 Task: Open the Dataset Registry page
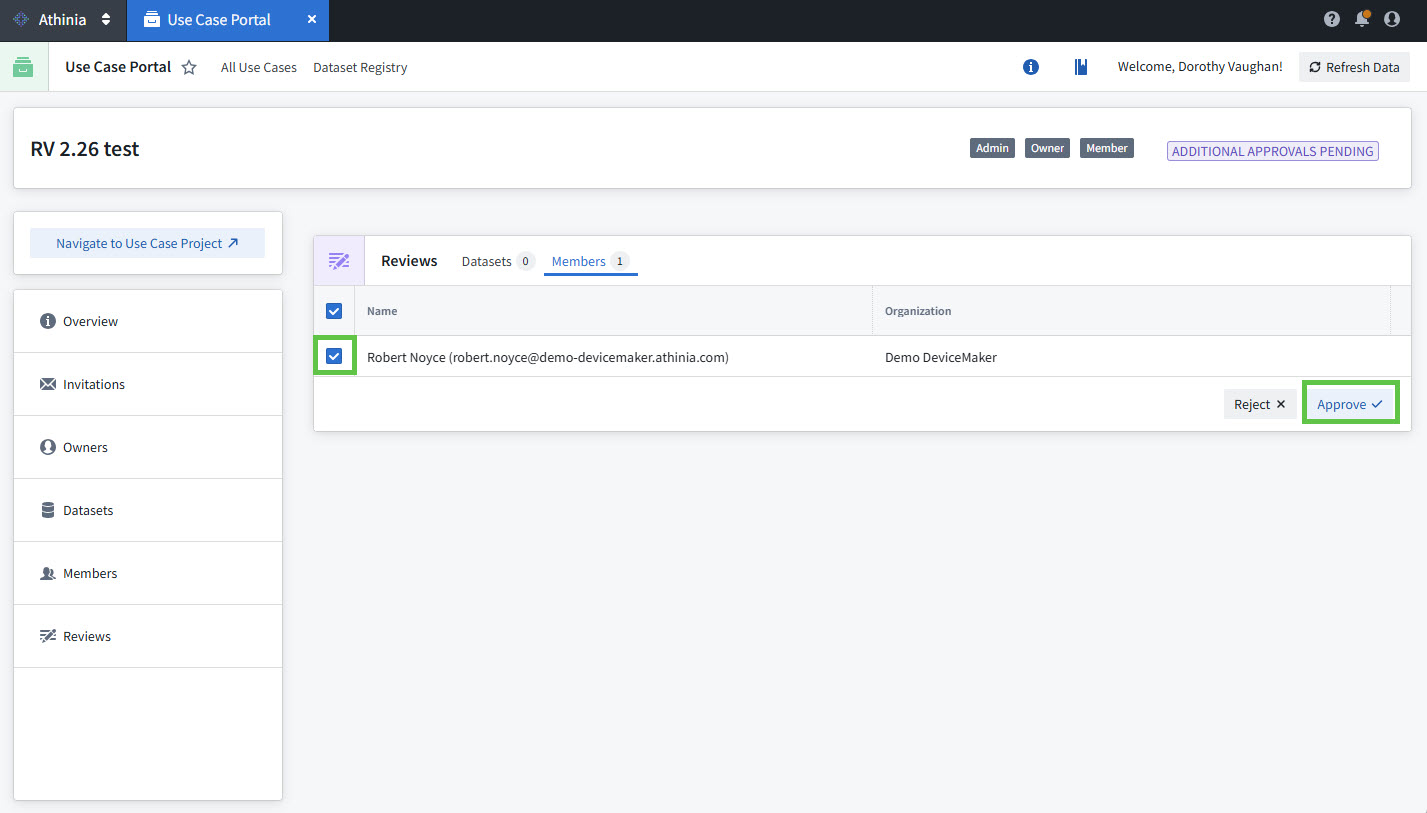360,68
